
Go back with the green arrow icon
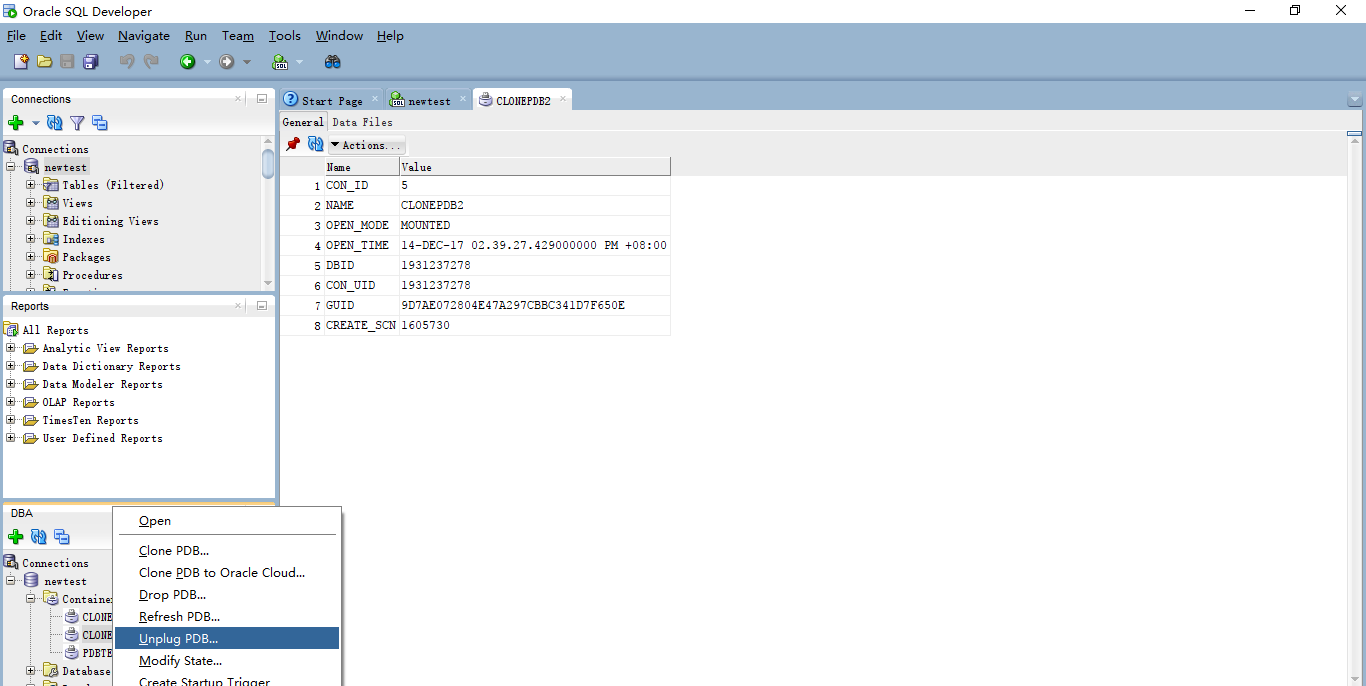click(x=188, y=62)
